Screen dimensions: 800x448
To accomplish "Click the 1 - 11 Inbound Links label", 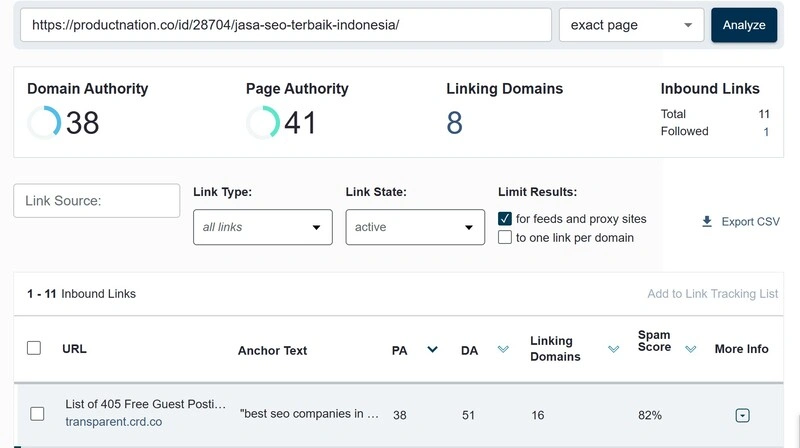I will pos(82,294).
